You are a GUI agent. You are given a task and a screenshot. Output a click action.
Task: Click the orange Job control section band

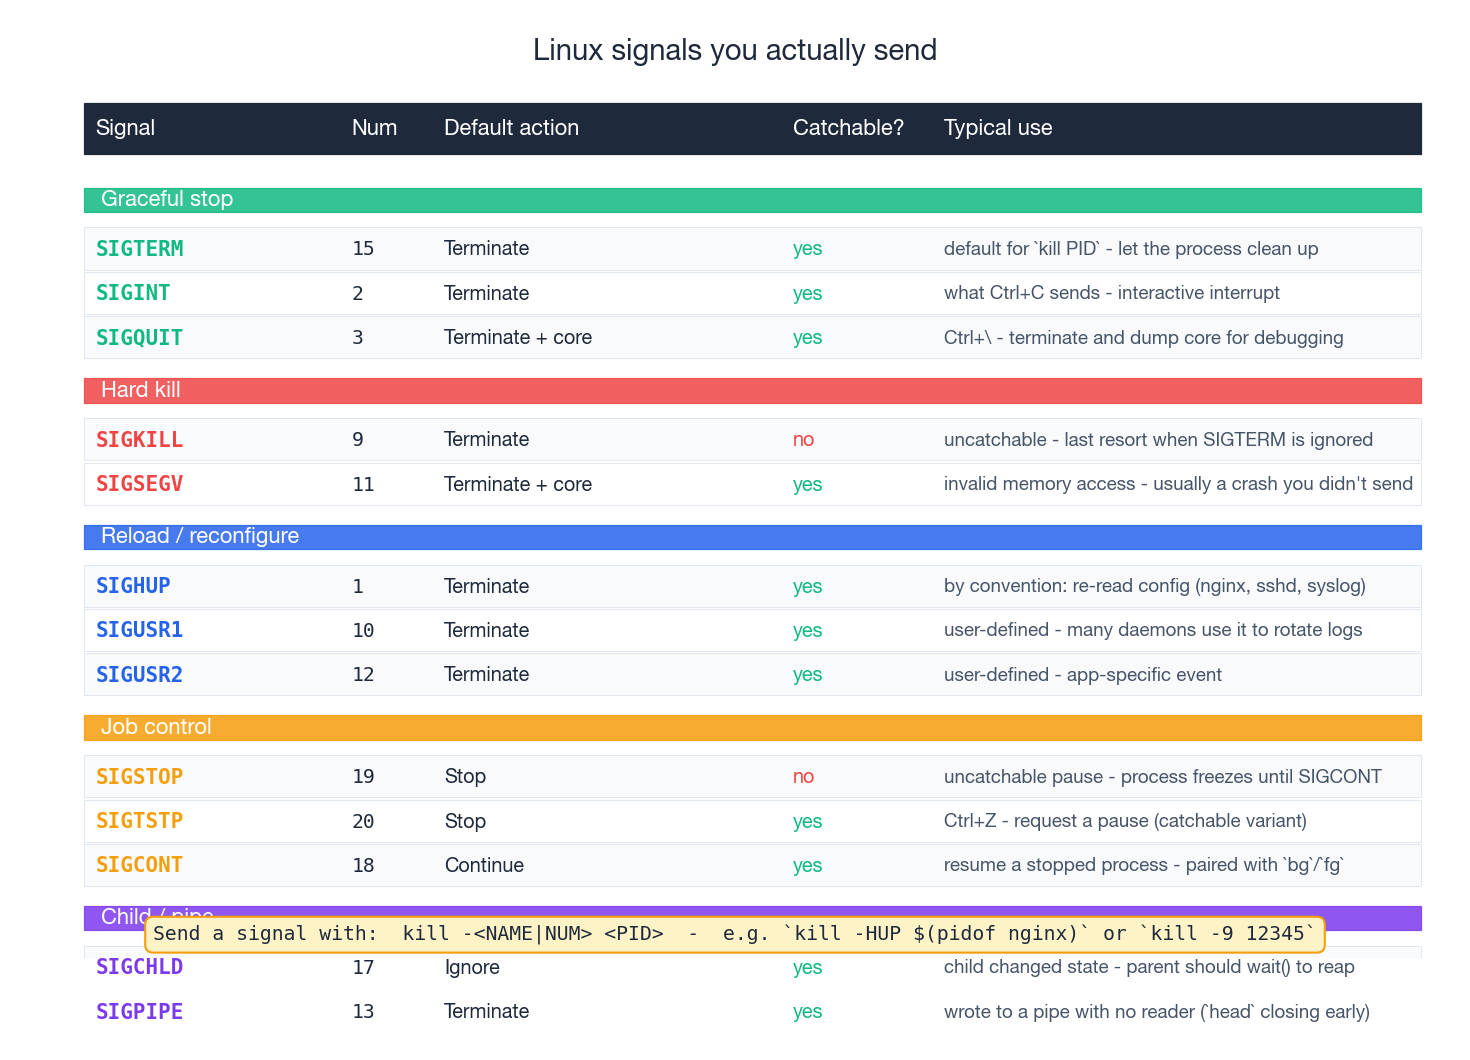[x=752, y=728]
